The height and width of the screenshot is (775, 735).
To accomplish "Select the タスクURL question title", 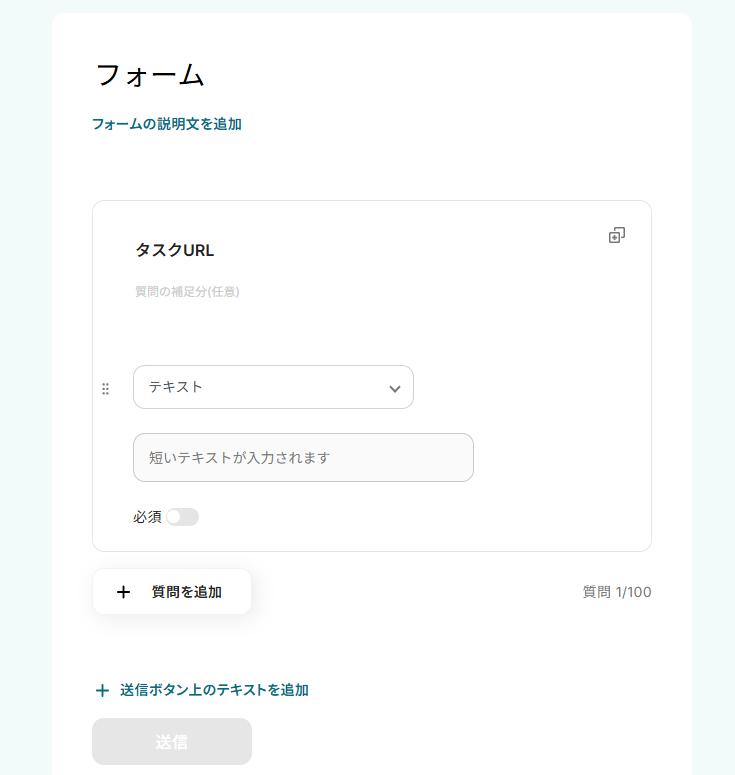I will point(175,250).
